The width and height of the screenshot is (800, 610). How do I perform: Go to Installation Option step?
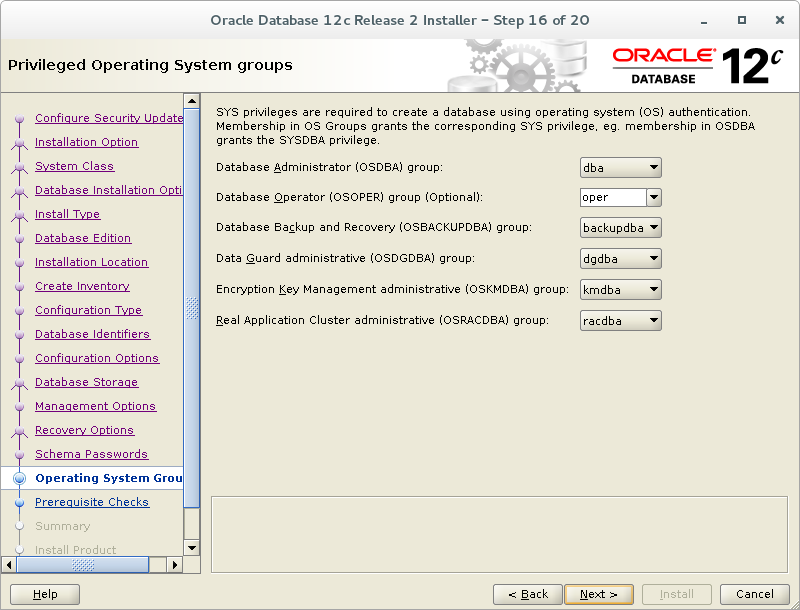(86, 142)
